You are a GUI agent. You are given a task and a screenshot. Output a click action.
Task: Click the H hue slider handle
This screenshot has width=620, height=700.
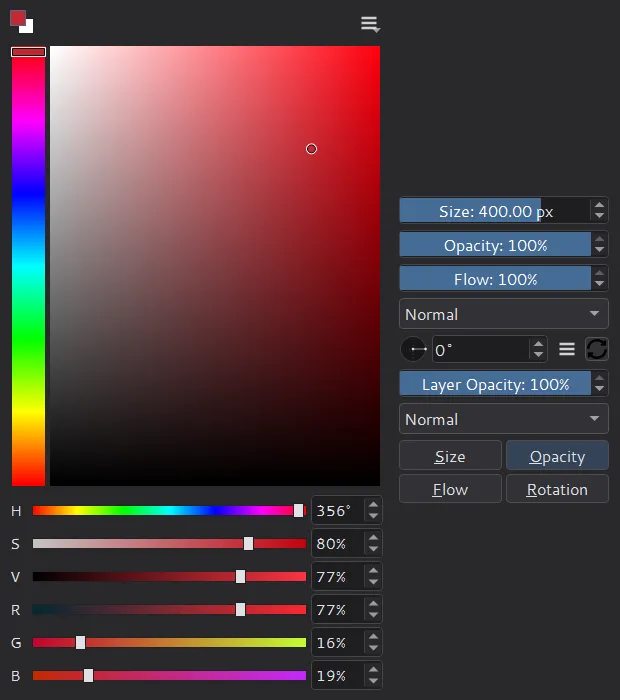(298, 510)
